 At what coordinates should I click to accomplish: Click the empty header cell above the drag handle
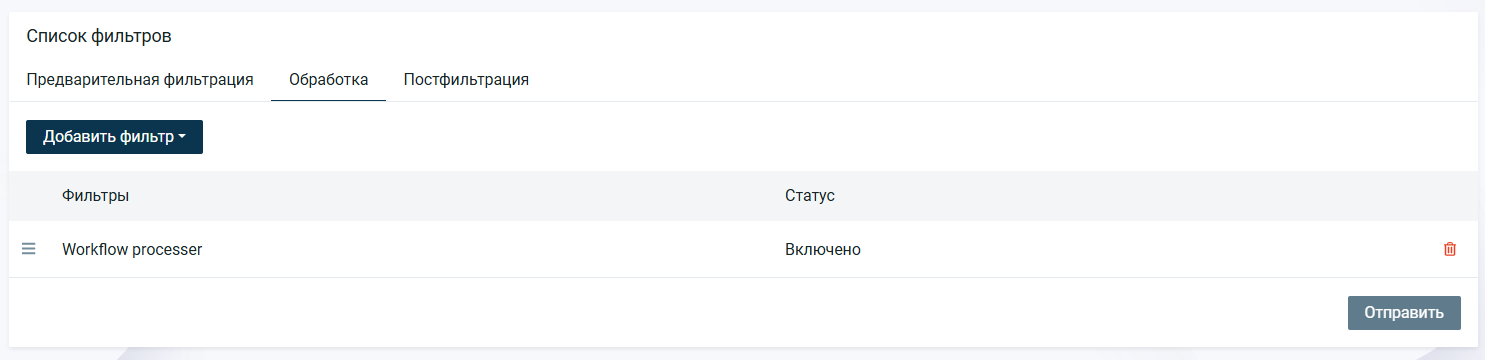point(29,195)
